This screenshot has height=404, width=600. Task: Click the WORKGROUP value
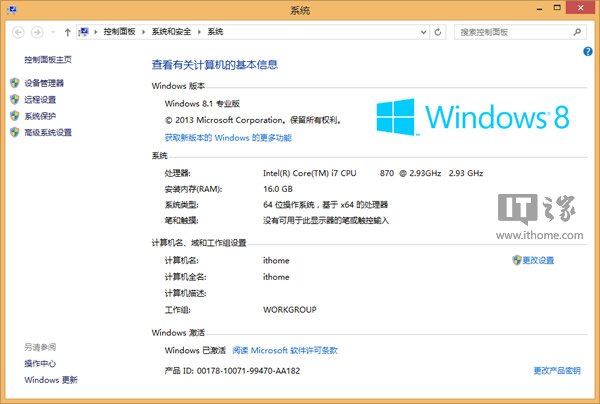pos(290,310)
